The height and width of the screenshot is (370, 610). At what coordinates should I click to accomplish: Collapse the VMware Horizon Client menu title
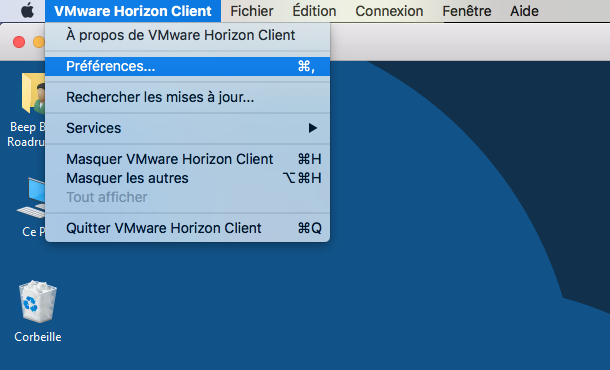(x=133, y=11)
